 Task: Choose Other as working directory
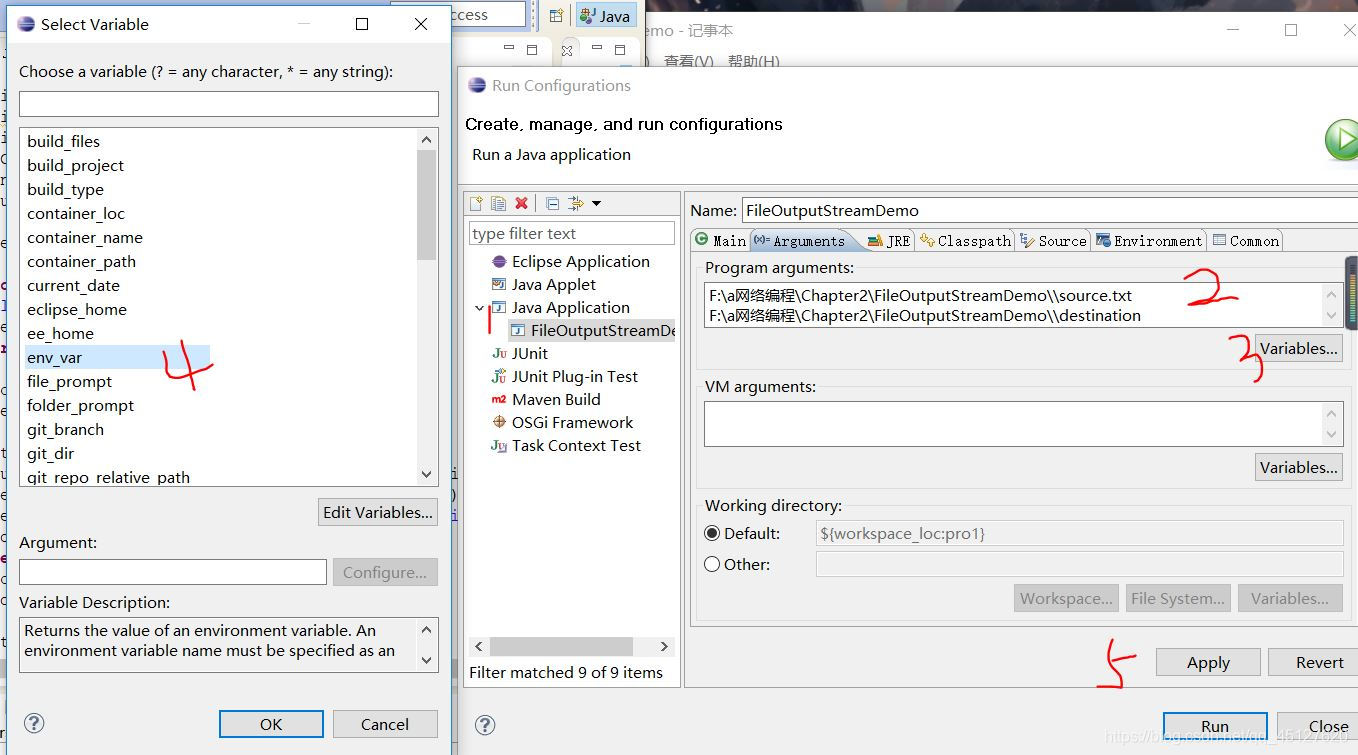(711, 564)
